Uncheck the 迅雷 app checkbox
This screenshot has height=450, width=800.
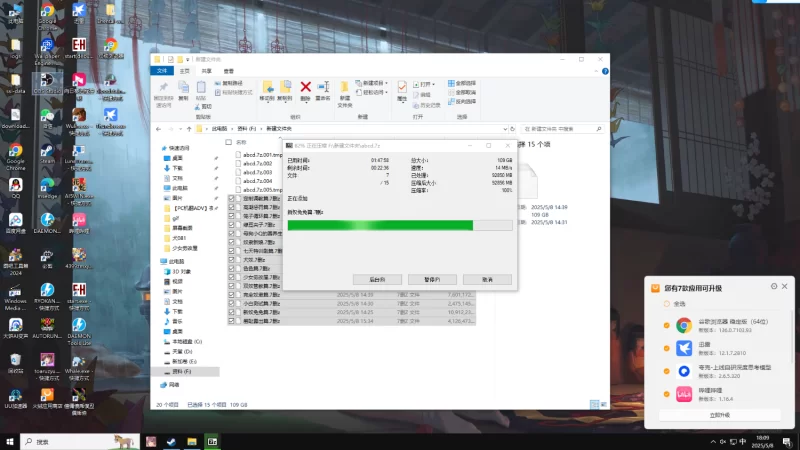(x=666, y=348)
